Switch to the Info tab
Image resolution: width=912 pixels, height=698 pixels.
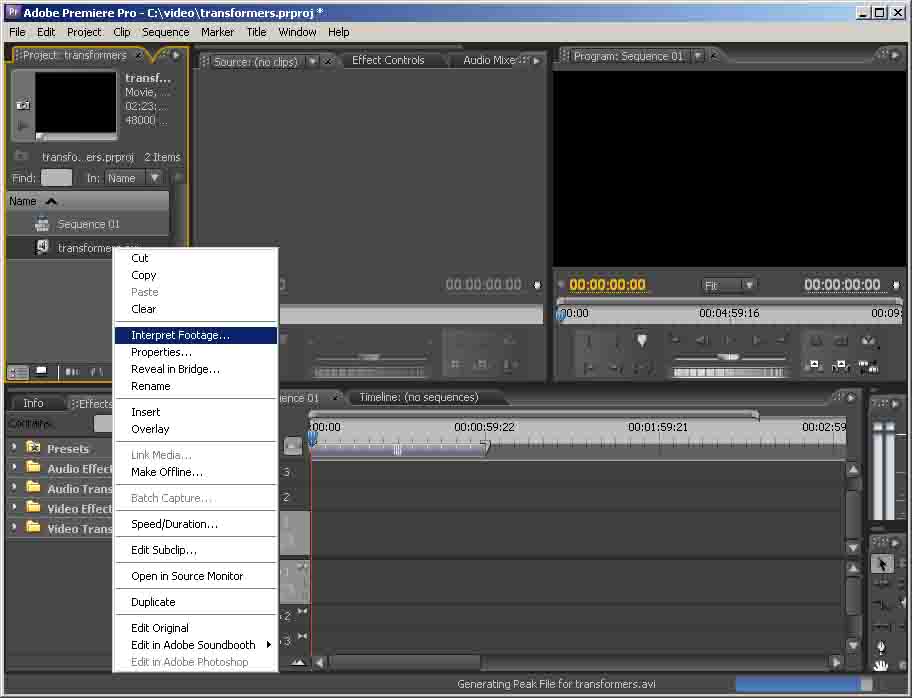[x=33, y=403]
